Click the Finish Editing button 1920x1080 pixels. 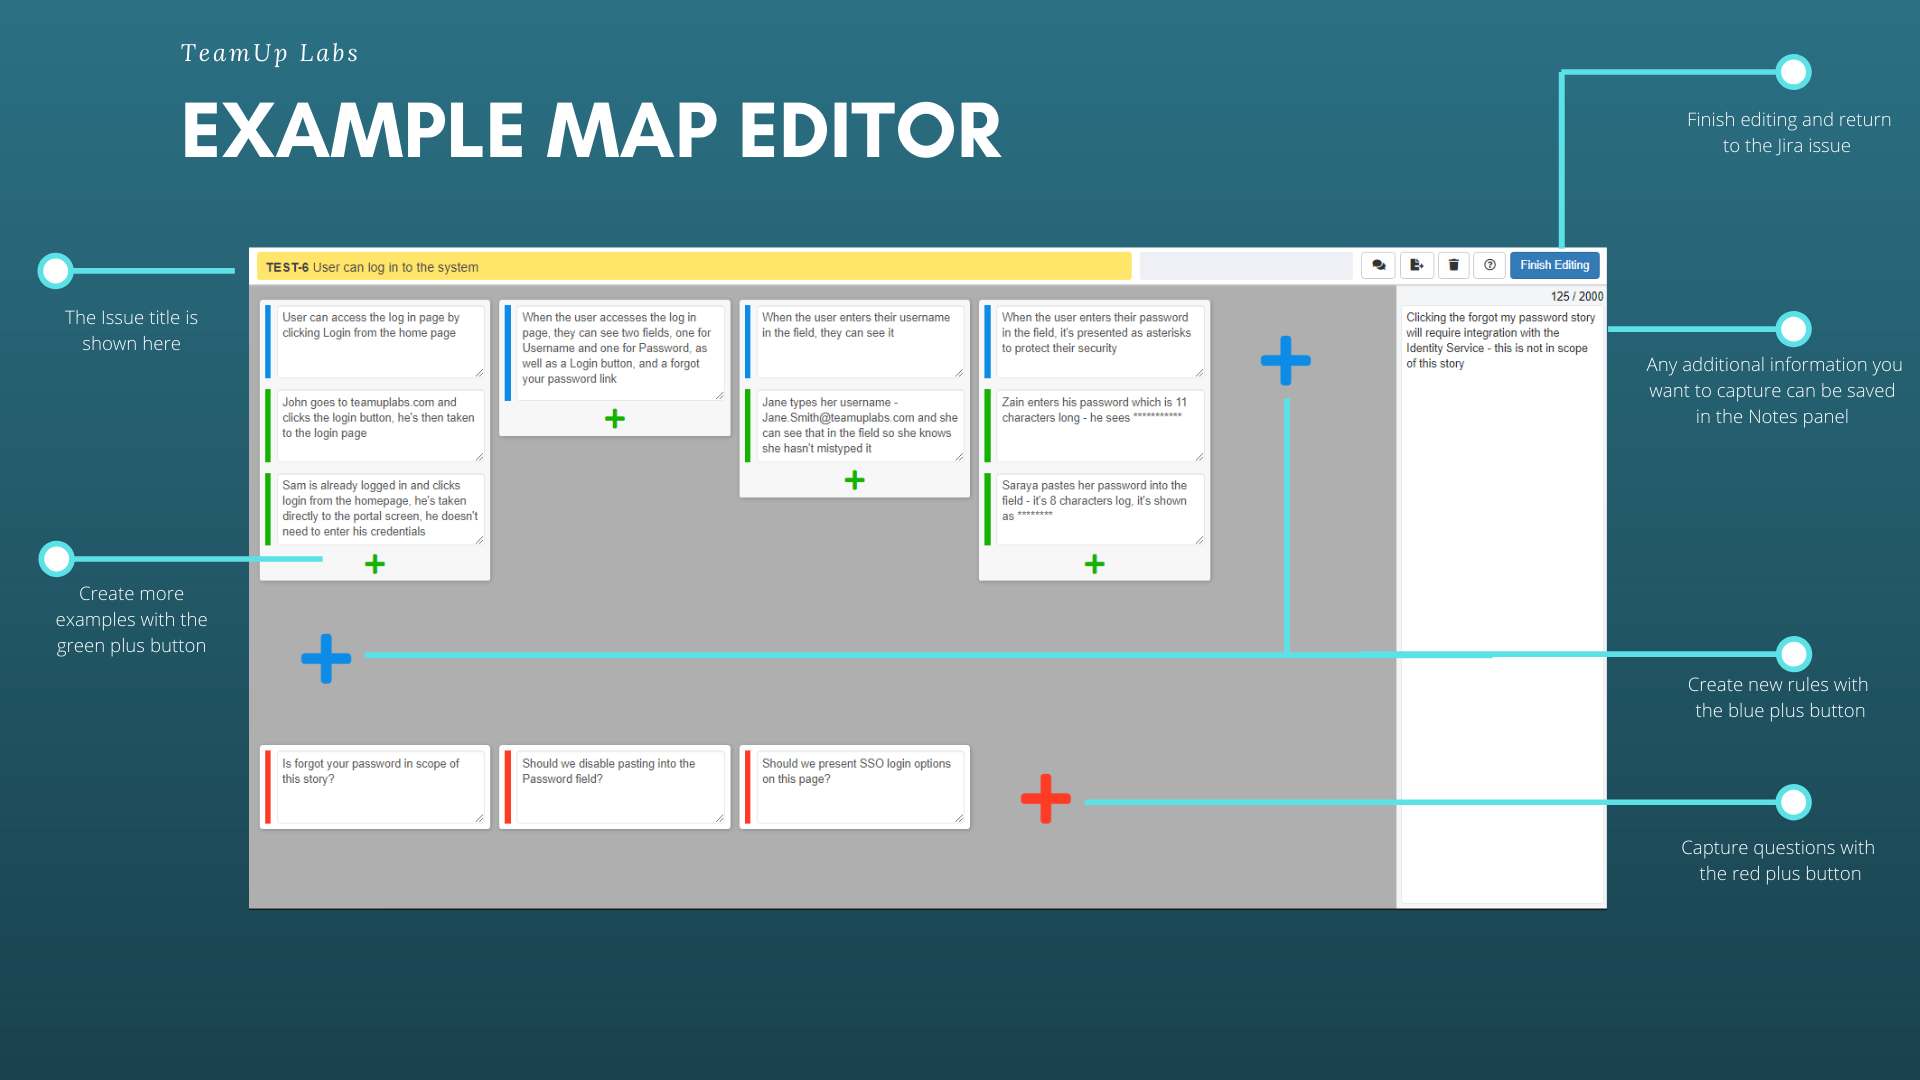pos(1555,265)
